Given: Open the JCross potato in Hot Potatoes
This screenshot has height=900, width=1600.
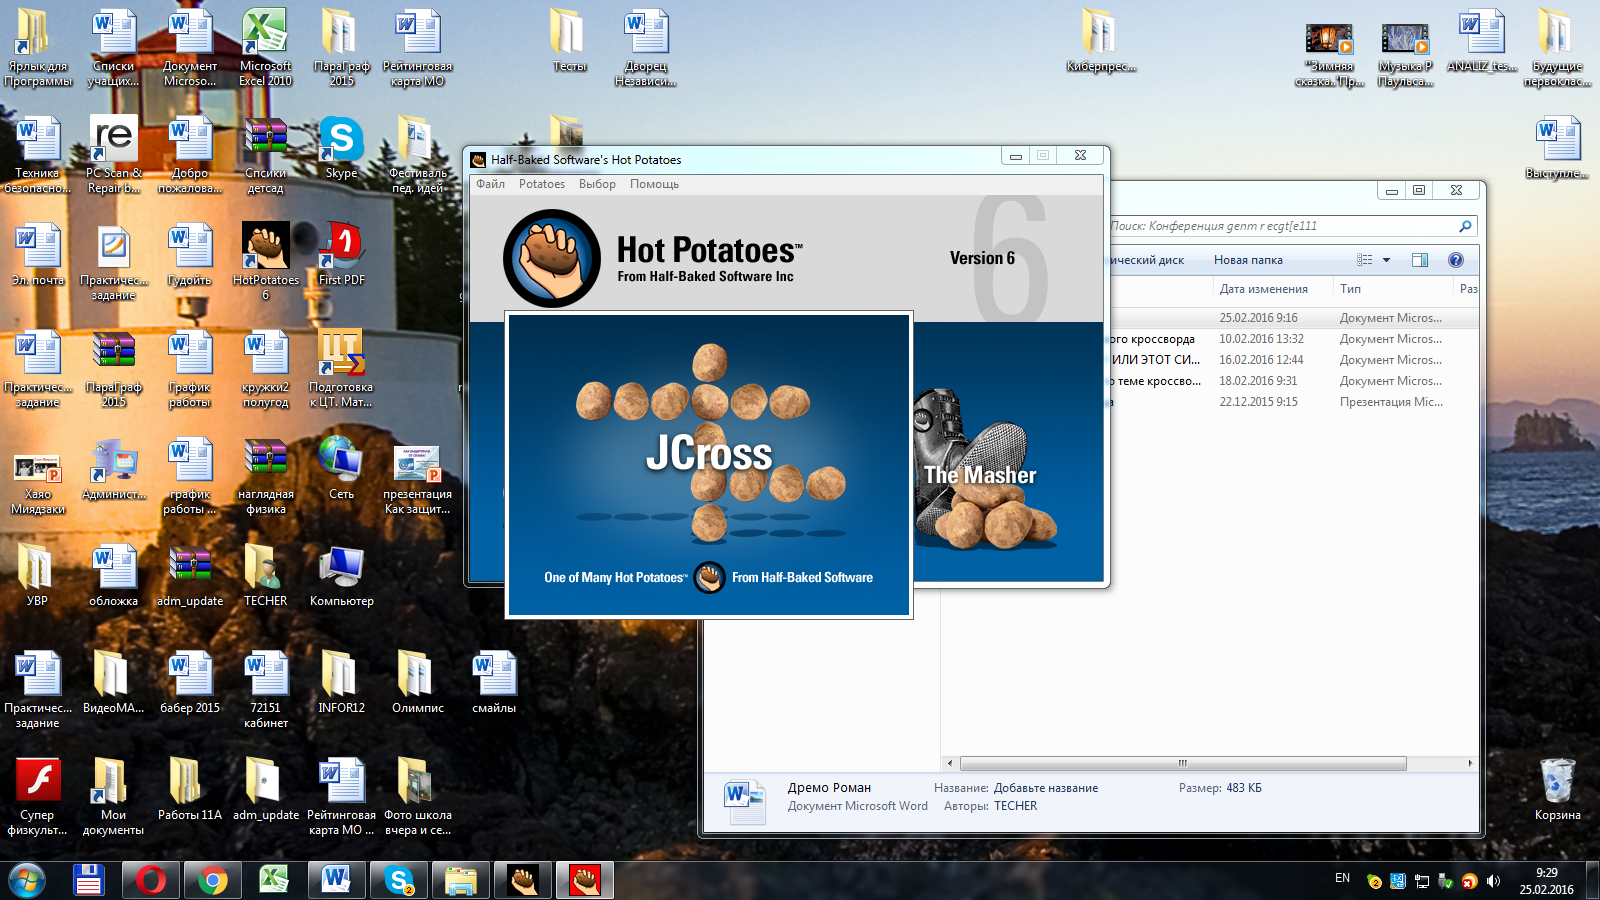Looking at the screenshot, I should (x=709, y=465).
